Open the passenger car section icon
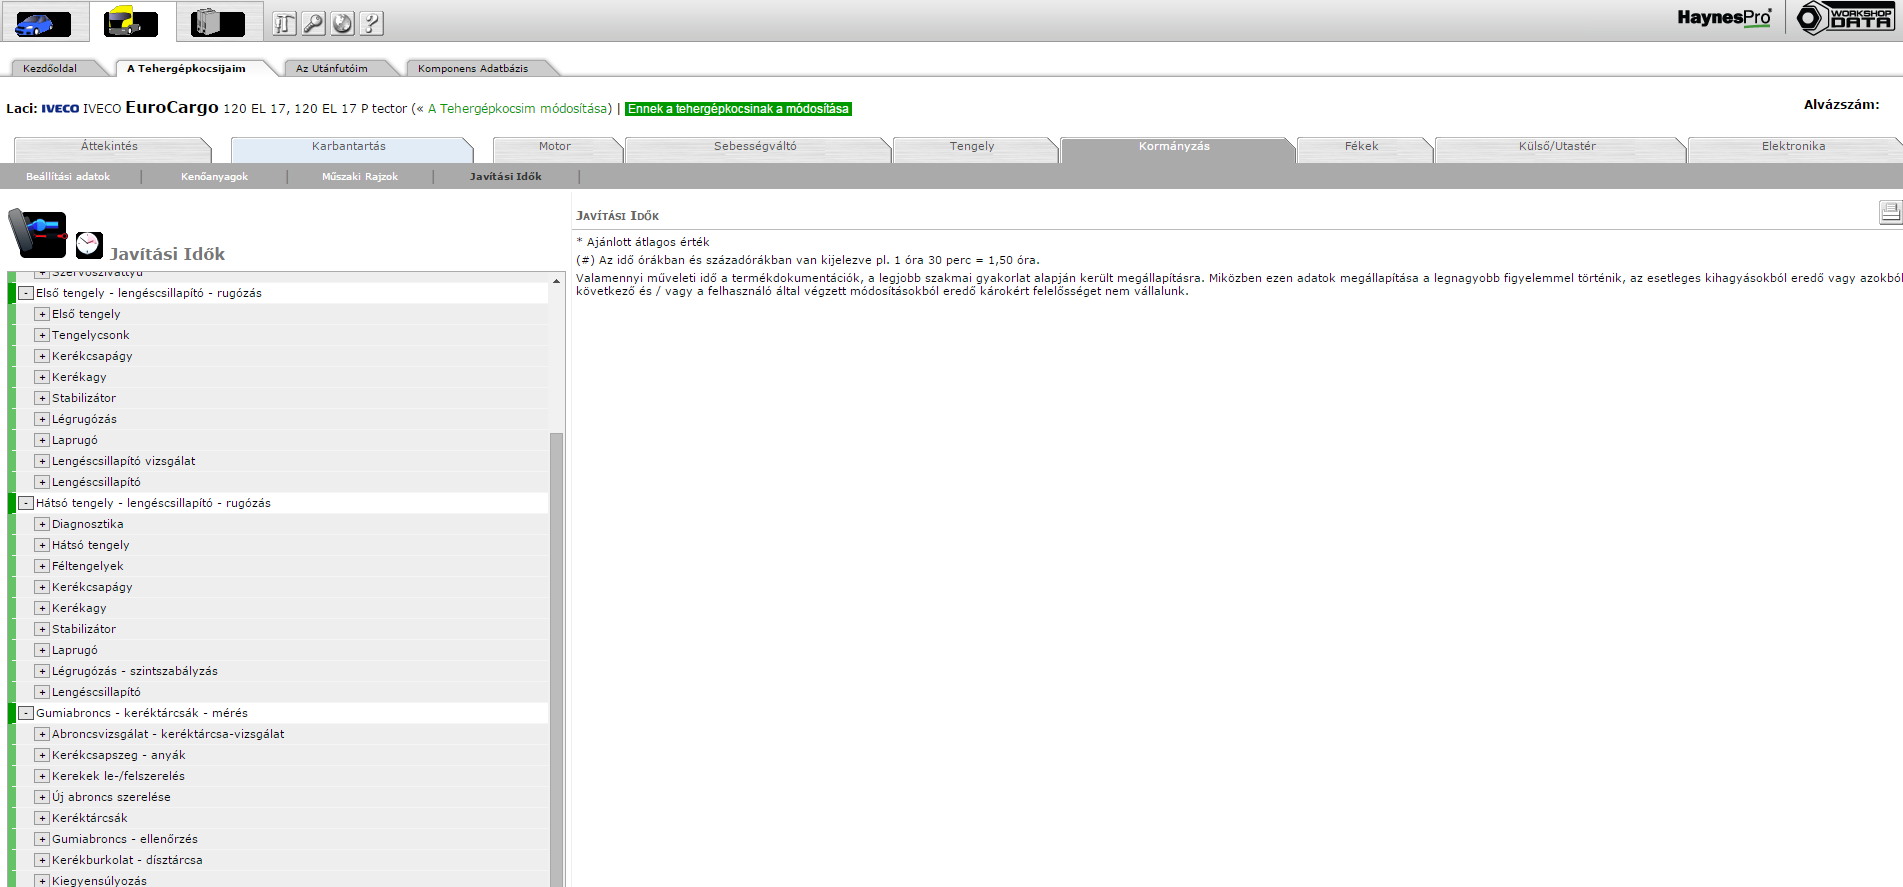 coord(42,22)
